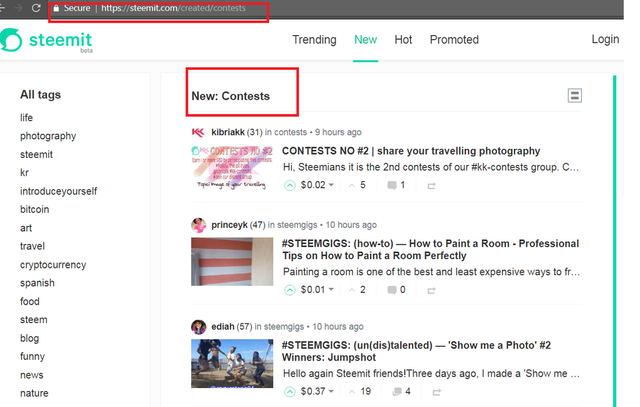This screenshot has width=640, height=407.
Task: Switch to the Hot tab
Action: (403, 40)
